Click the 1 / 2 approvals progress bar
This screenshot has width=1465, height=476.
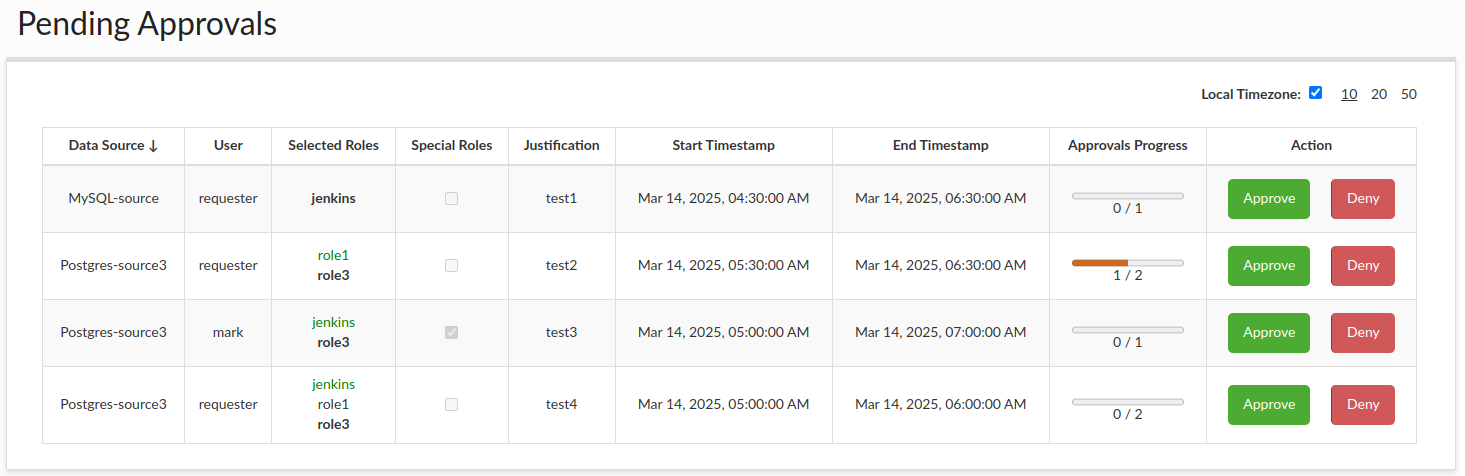pyautogui.click(x=1128, y=263)
